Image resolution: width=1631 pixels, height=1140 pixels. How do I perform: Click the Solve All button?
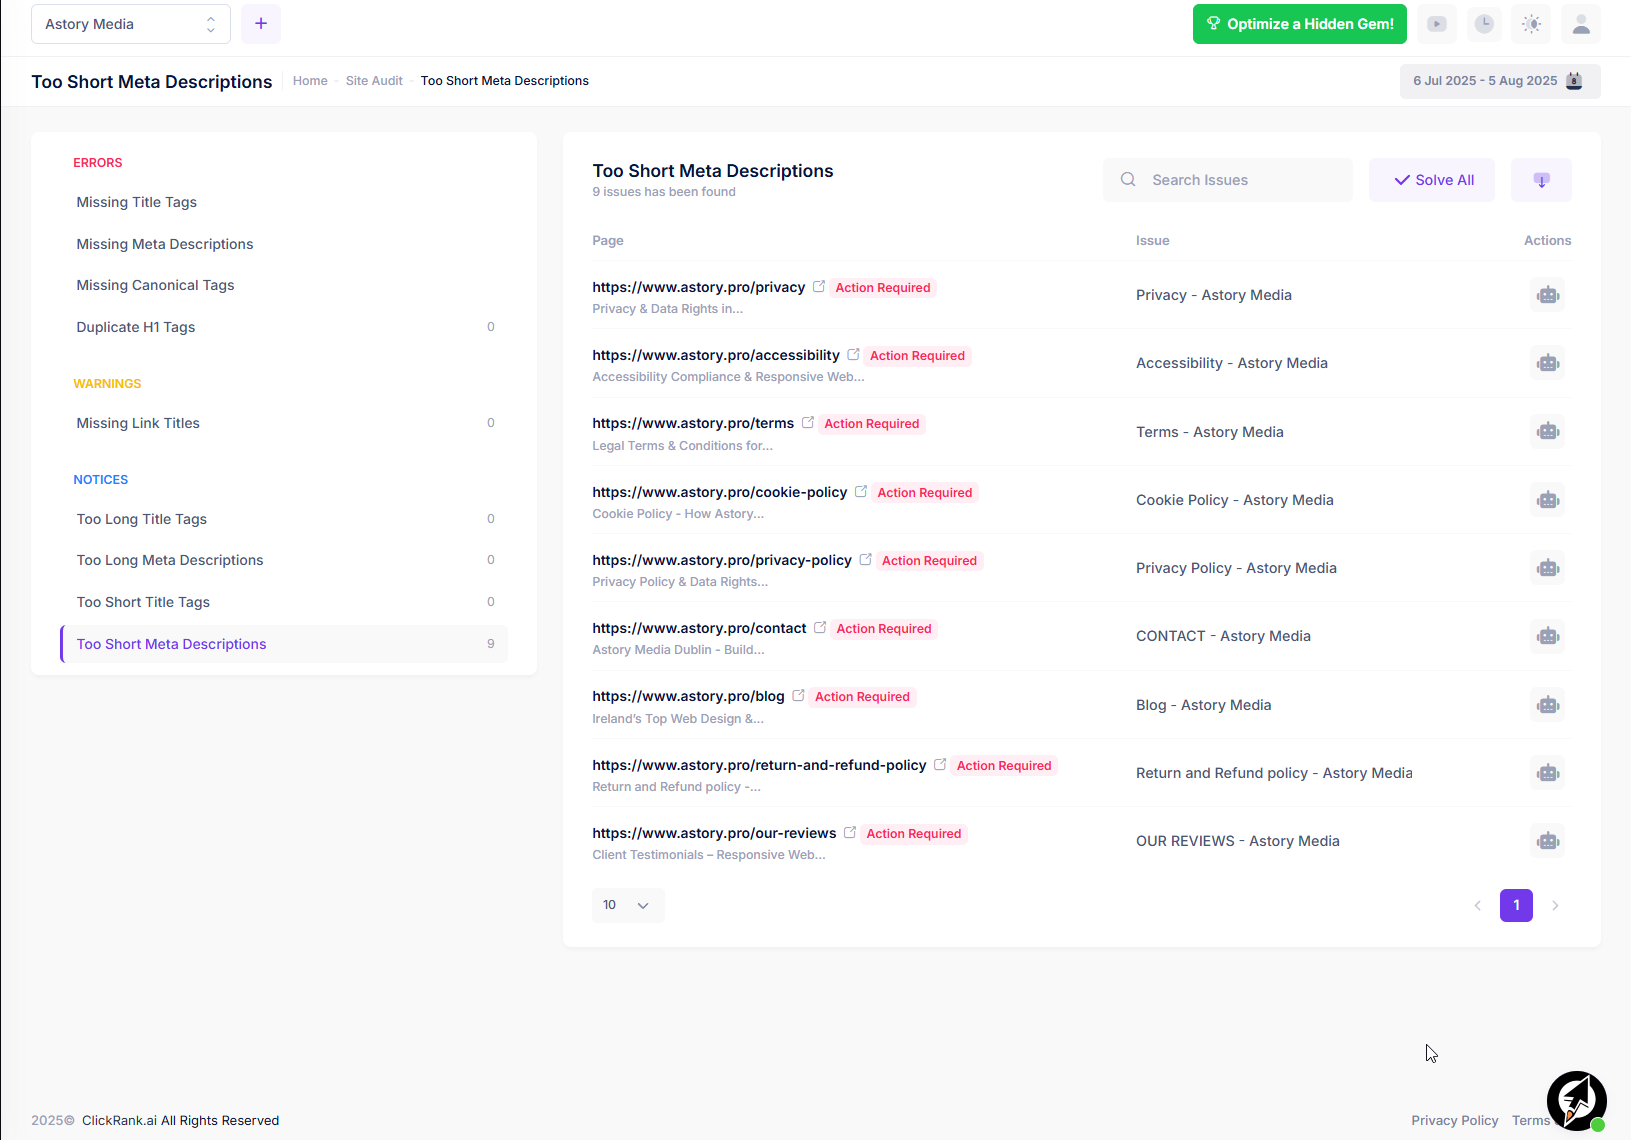1432,180
